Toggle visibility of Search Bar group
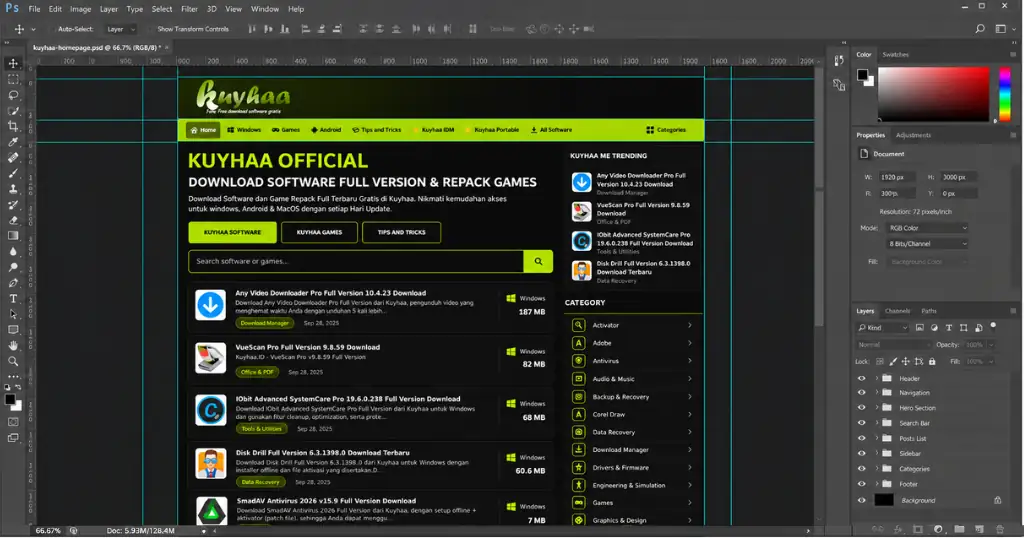Image resolution: width=1024 pixels, height=538 pixels. click(x=861, y=422)
